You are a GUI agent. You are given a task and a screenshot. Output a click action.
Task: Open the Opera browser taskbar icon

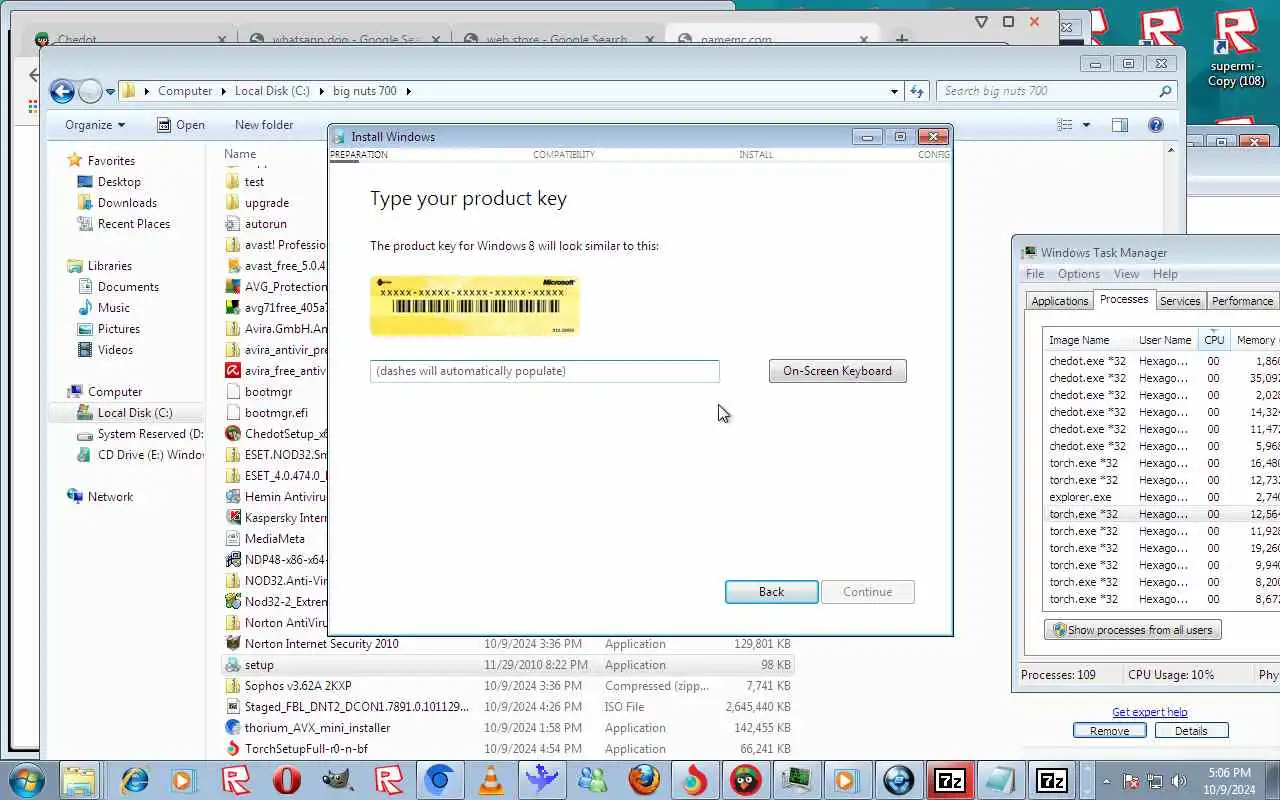point(287,780)
